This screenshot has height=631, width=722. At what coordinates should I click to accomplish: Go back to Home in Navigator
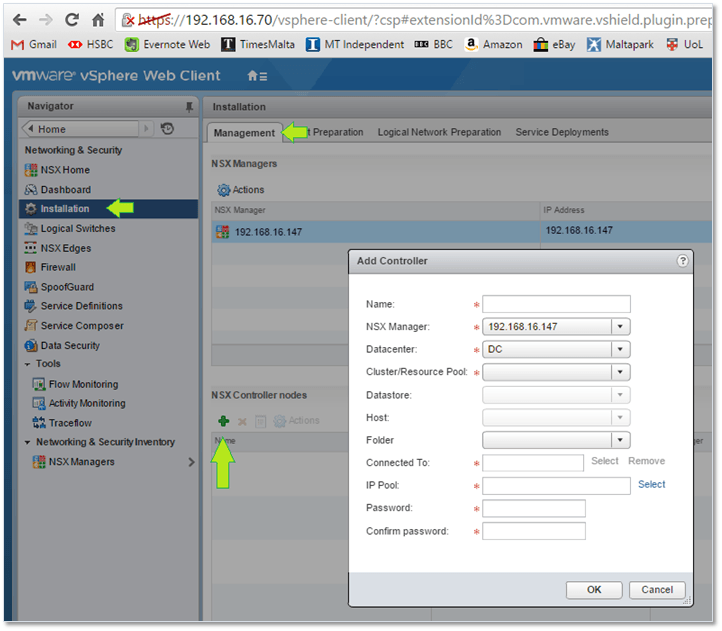80,129
